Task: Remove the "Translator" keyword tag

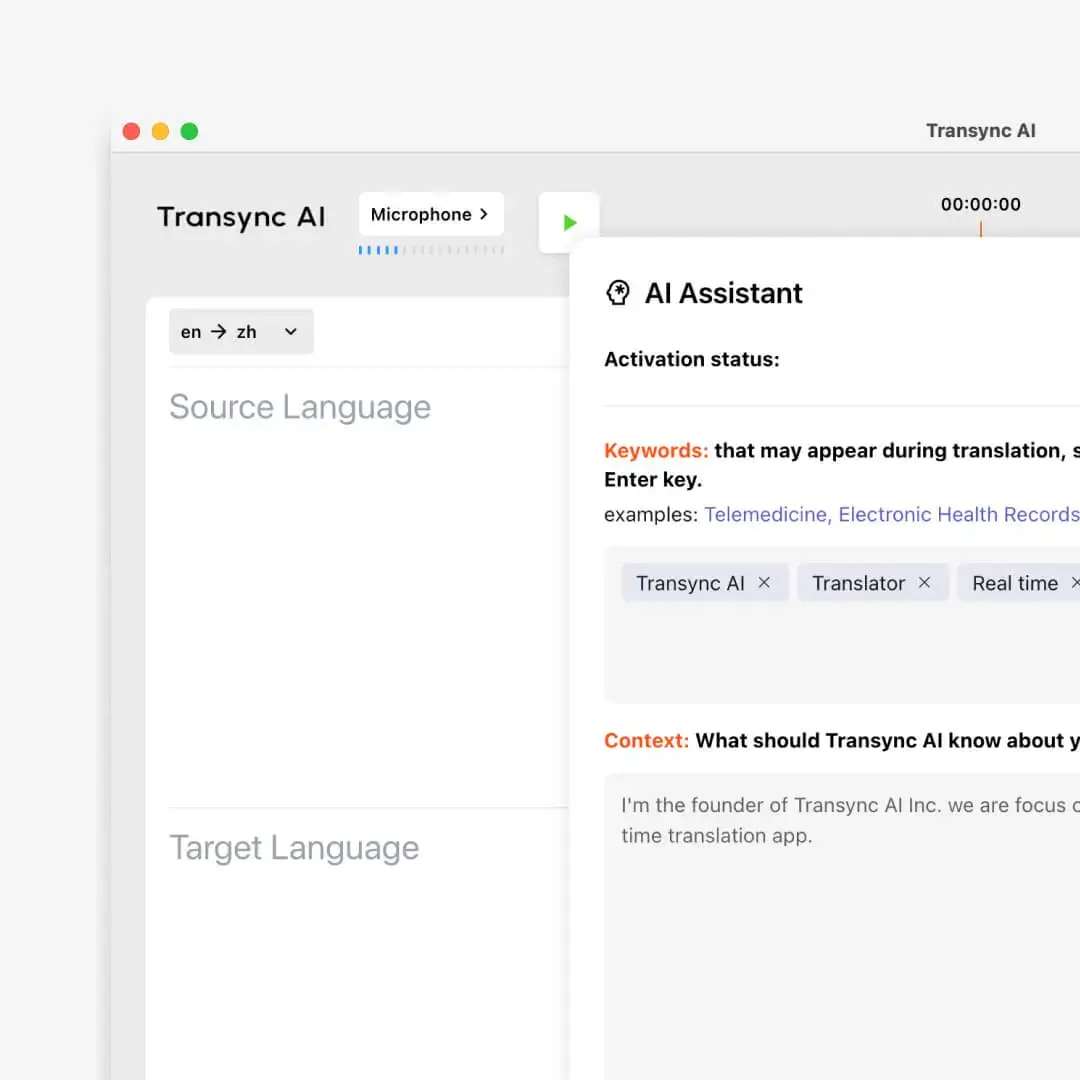Action: click(925, 581)
